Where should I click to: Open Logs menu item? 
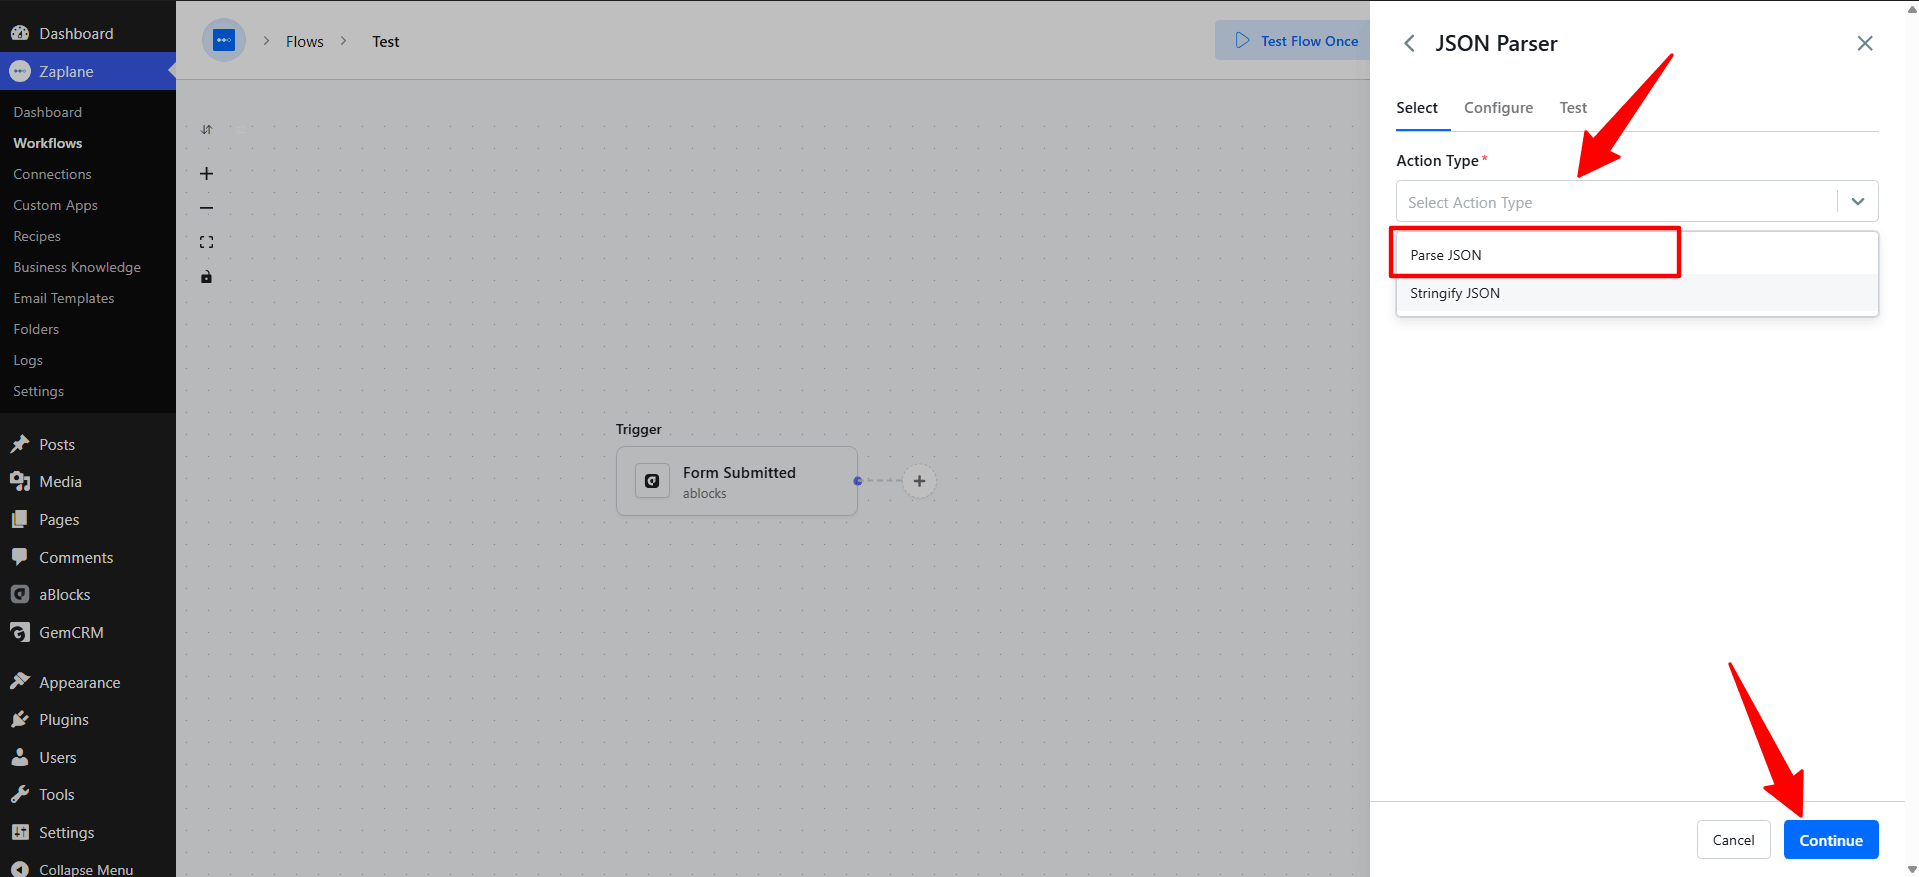click(x=28, y=360)
